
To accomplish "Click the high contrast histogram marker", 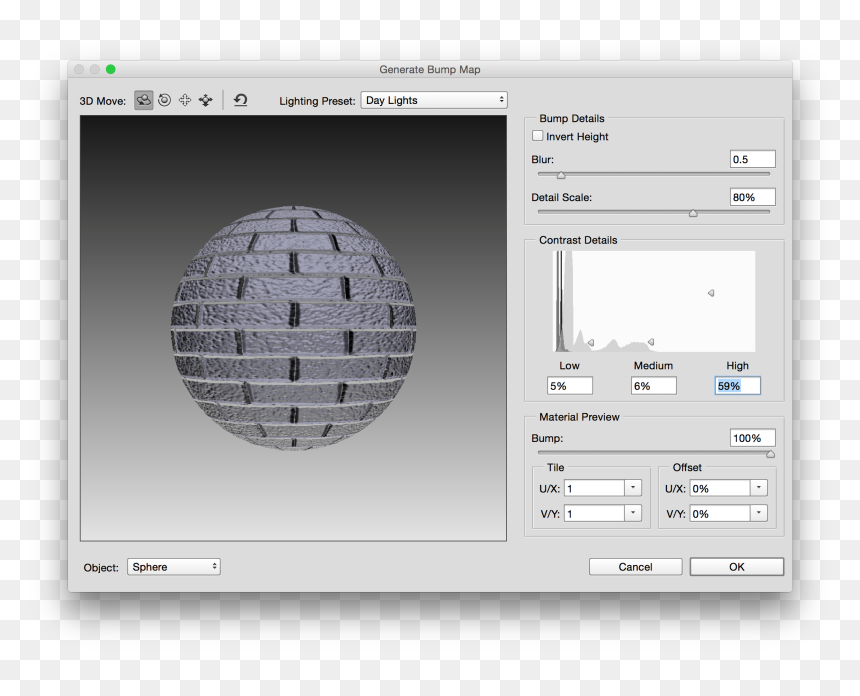I will pos(711,293).
